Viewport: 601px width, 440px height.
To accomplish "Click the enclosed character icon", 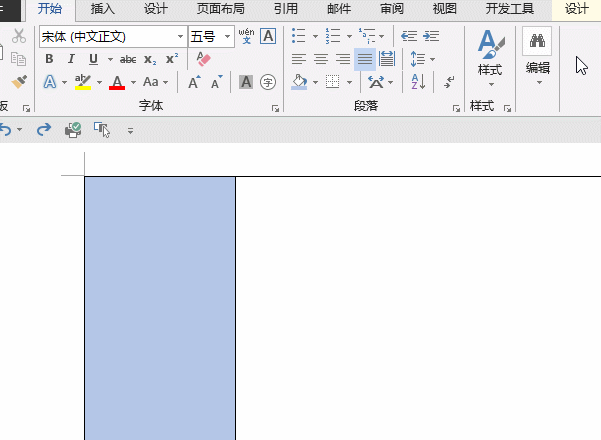I will [268, 82].
